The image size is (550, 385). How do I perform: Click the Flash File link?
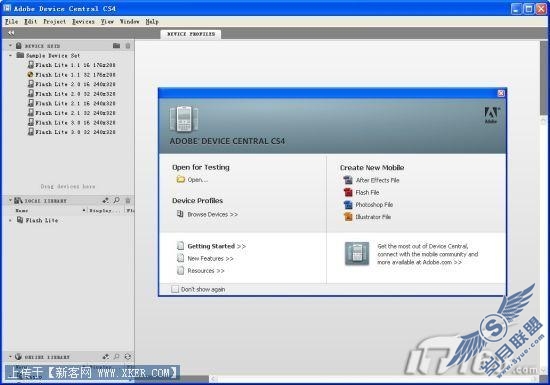coord(367,192)
